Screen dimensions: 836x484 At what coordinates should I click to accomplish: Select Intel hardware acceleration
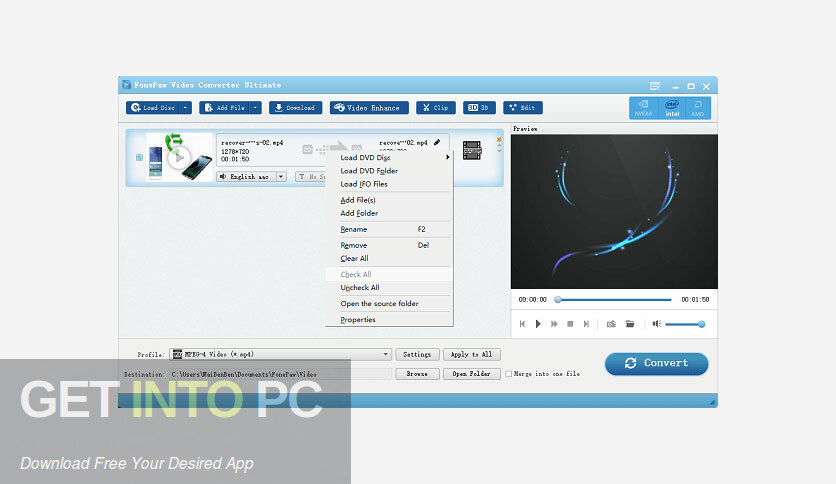(x=672, y=108)
